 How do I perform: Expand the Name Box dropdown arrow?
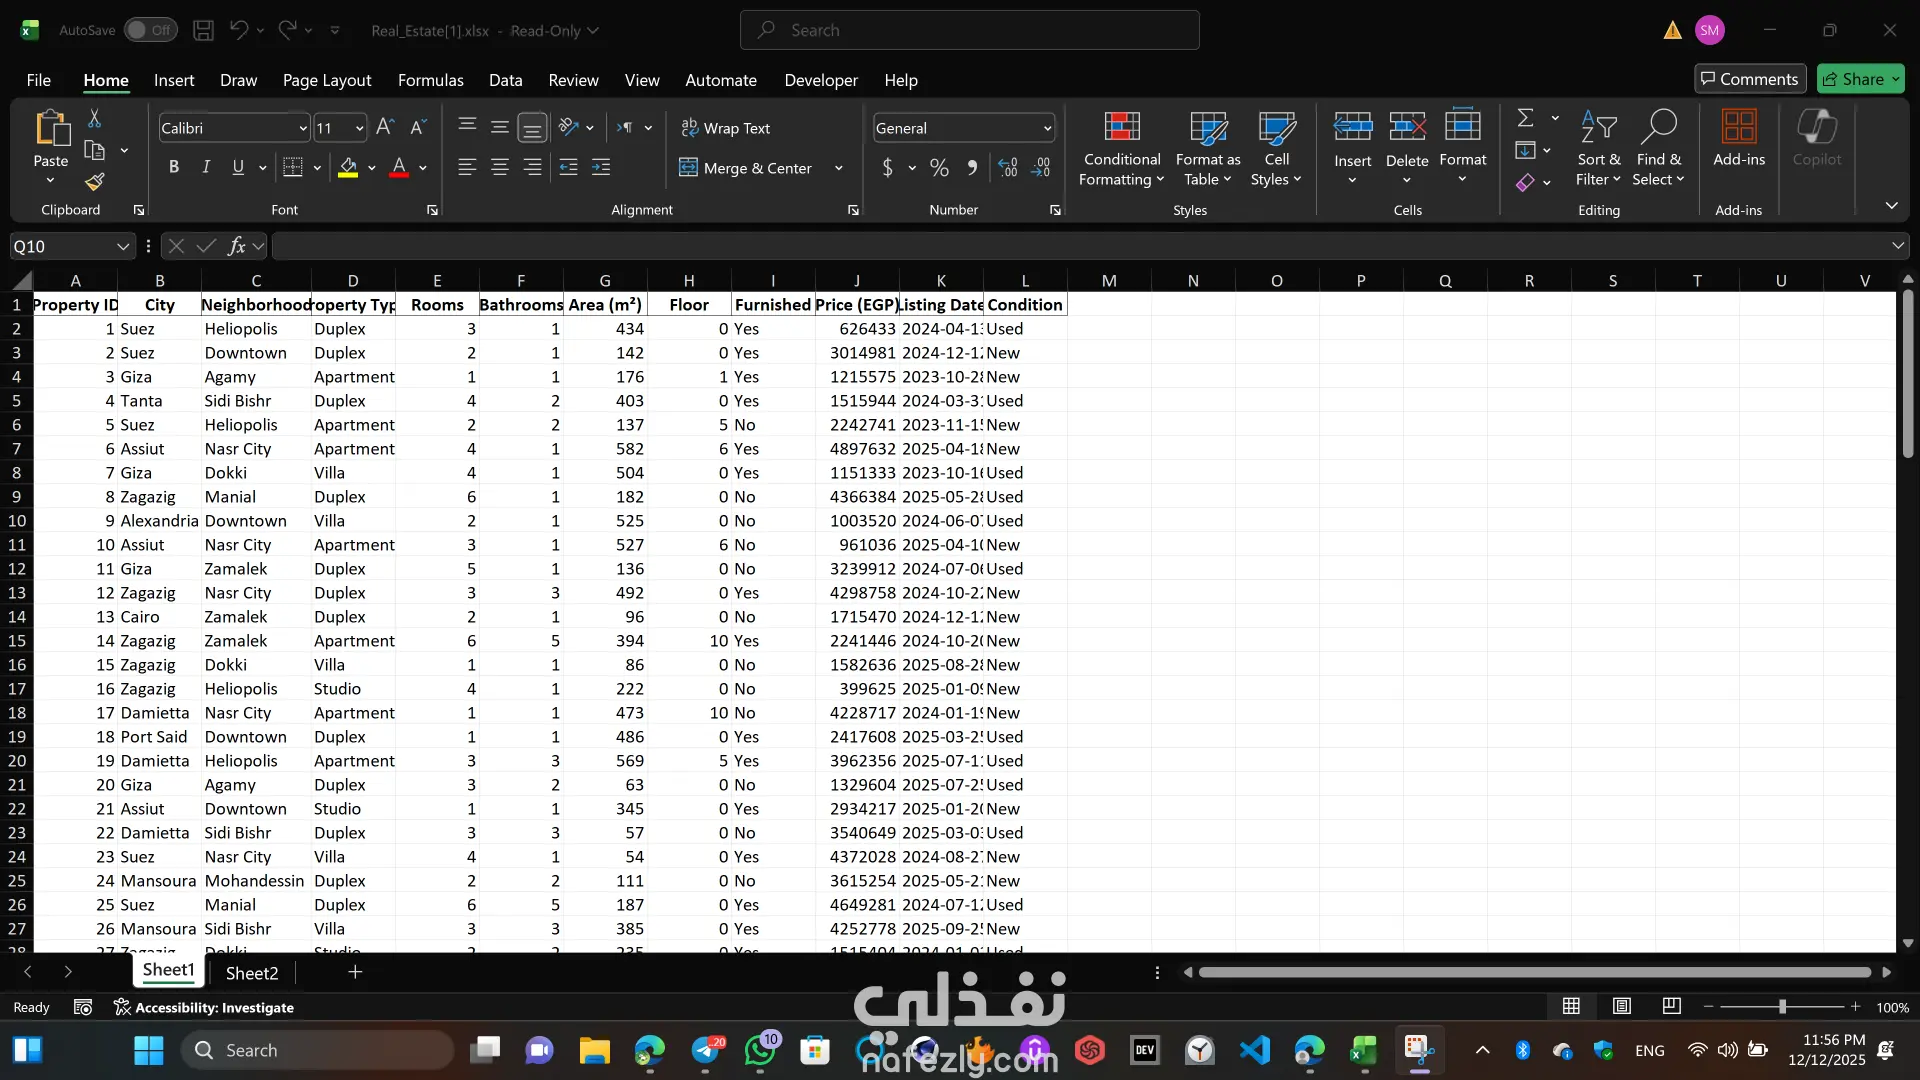point(123,246)
